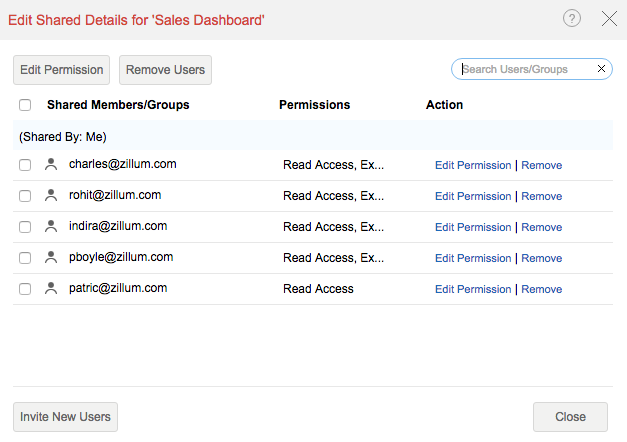
Task: Edit permission for rohit@zillum.com
Action: 472,196
